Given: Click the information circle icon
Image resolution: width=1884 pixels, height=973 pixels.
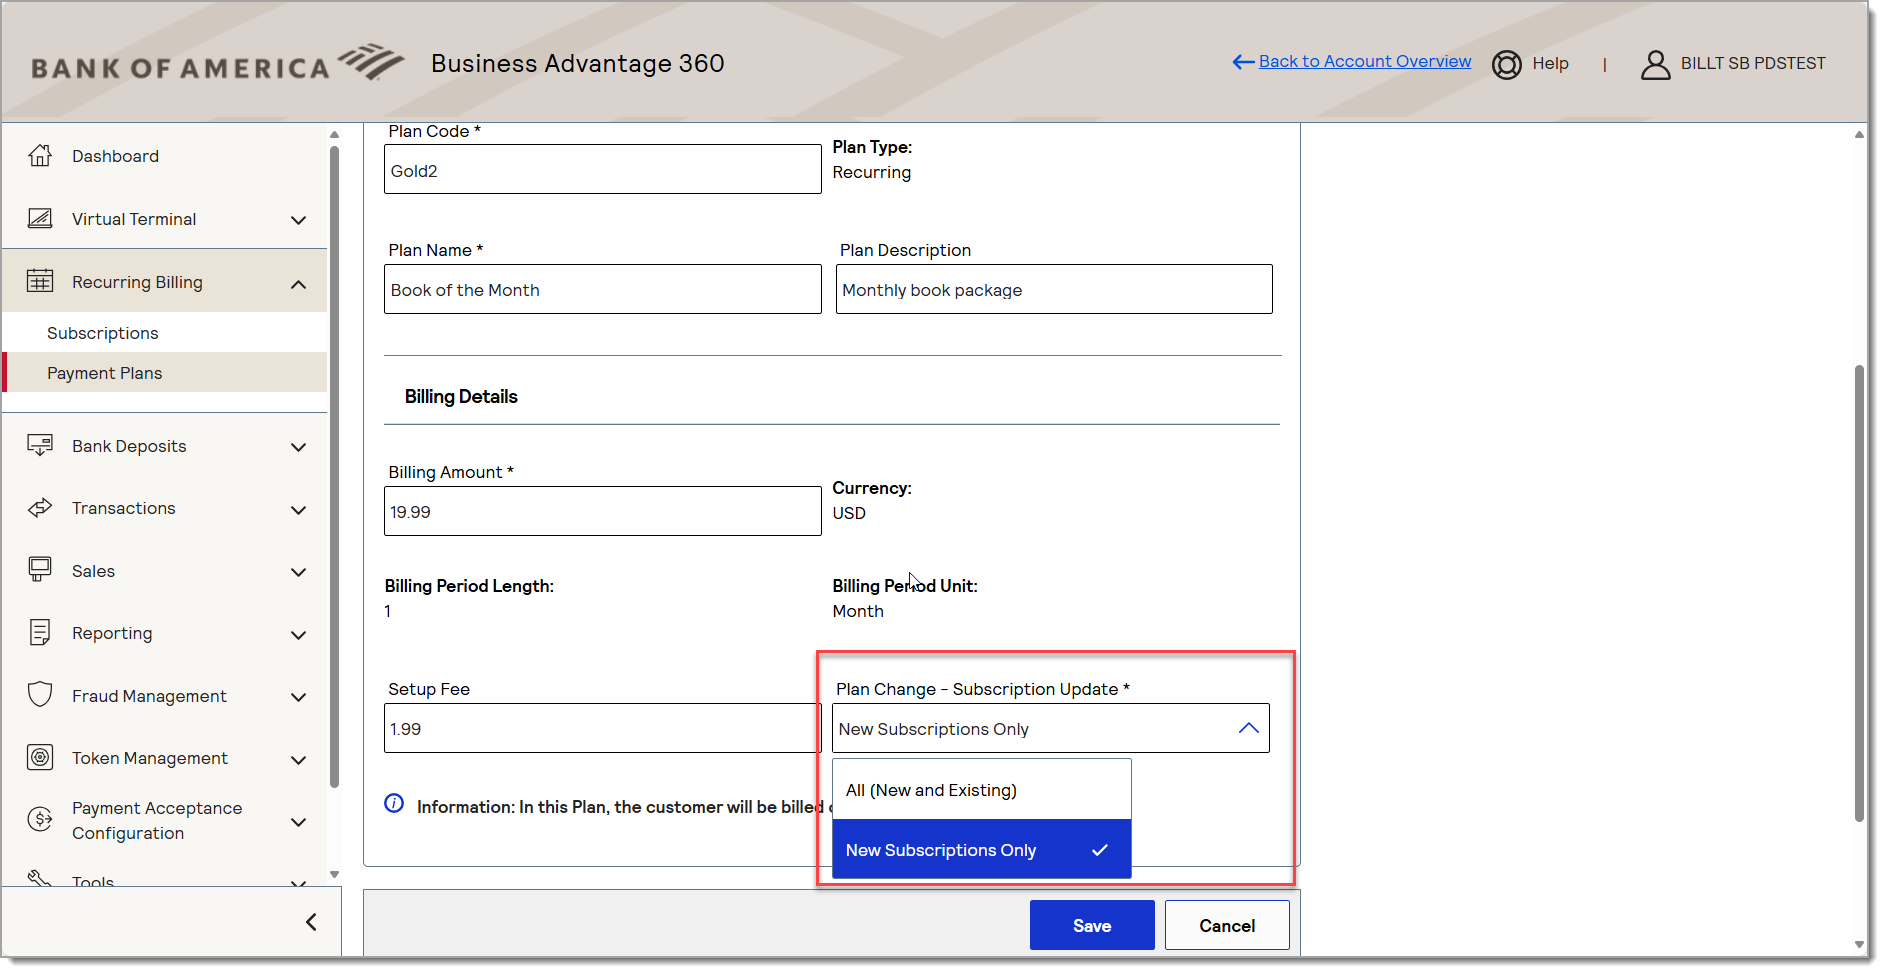Looking at the screenshot, I should tap(394, 803).
